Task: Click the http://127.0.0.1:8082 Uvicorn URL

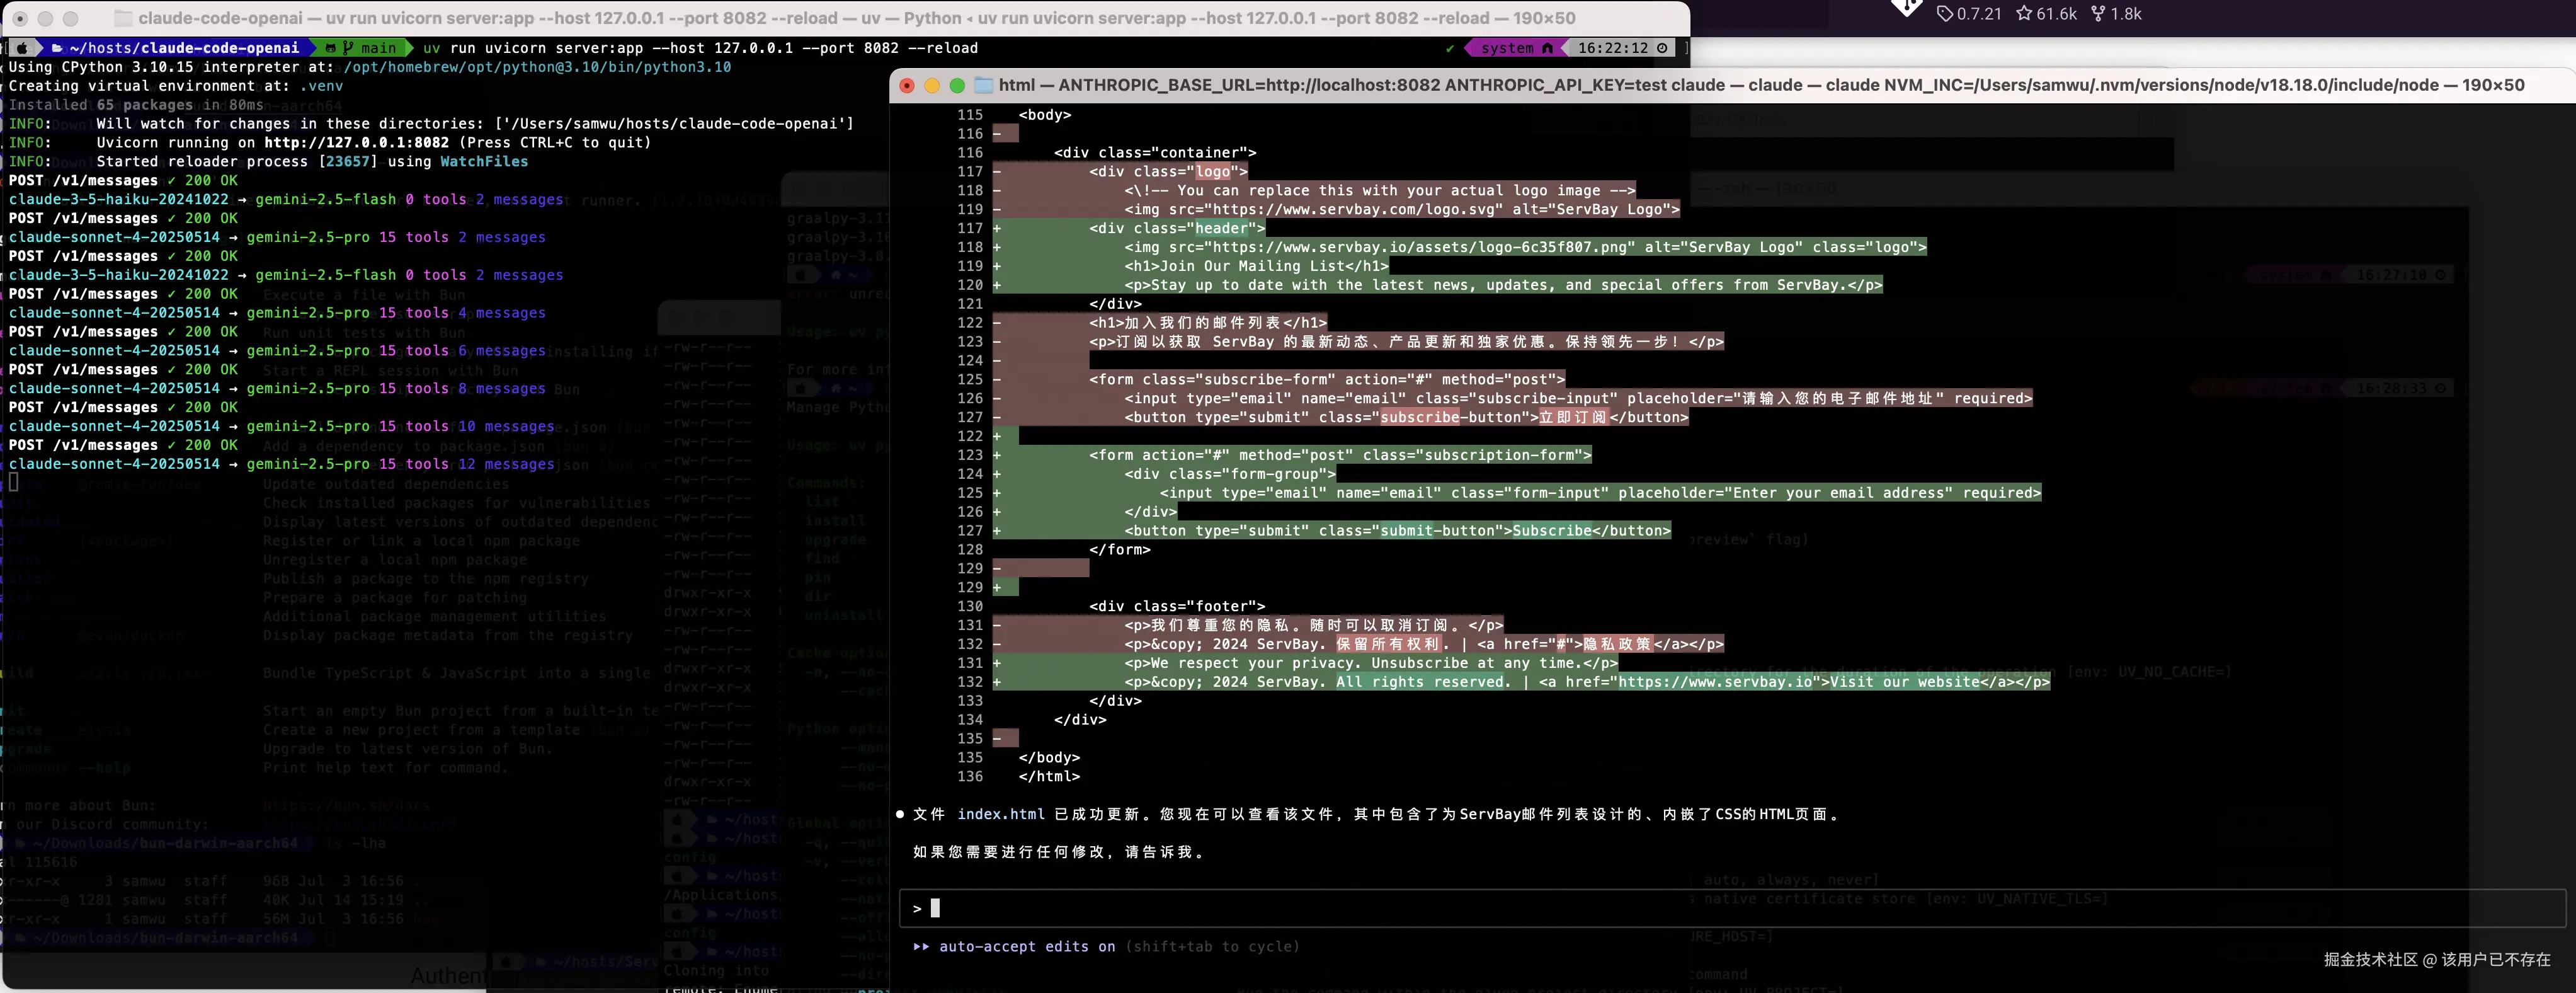Action: click(356, 142)
